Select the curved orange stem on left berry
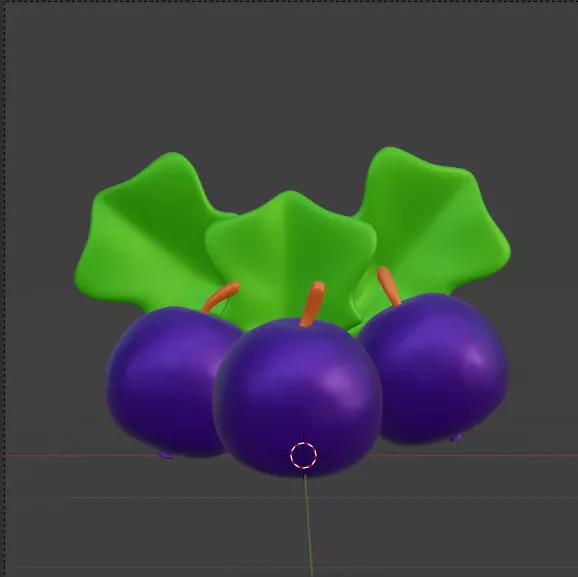Viewport: 578px width, 577px height. (221, 296)
